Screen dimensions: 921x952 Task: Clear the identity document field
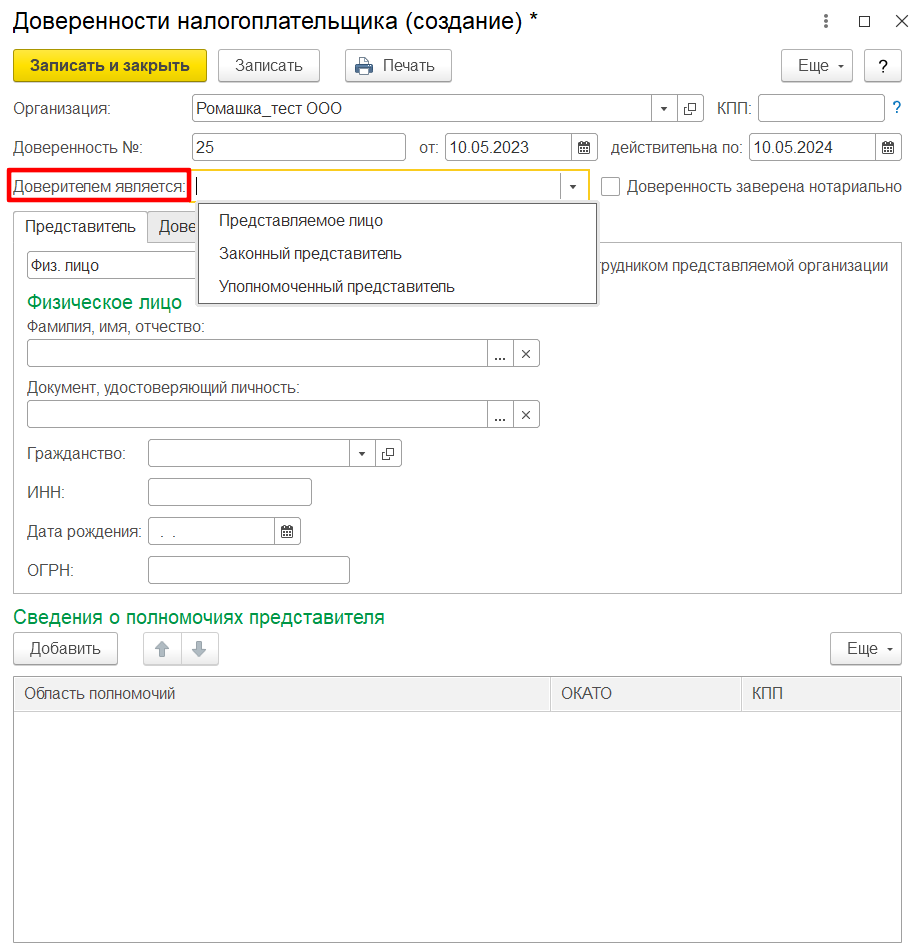(527, 414)
